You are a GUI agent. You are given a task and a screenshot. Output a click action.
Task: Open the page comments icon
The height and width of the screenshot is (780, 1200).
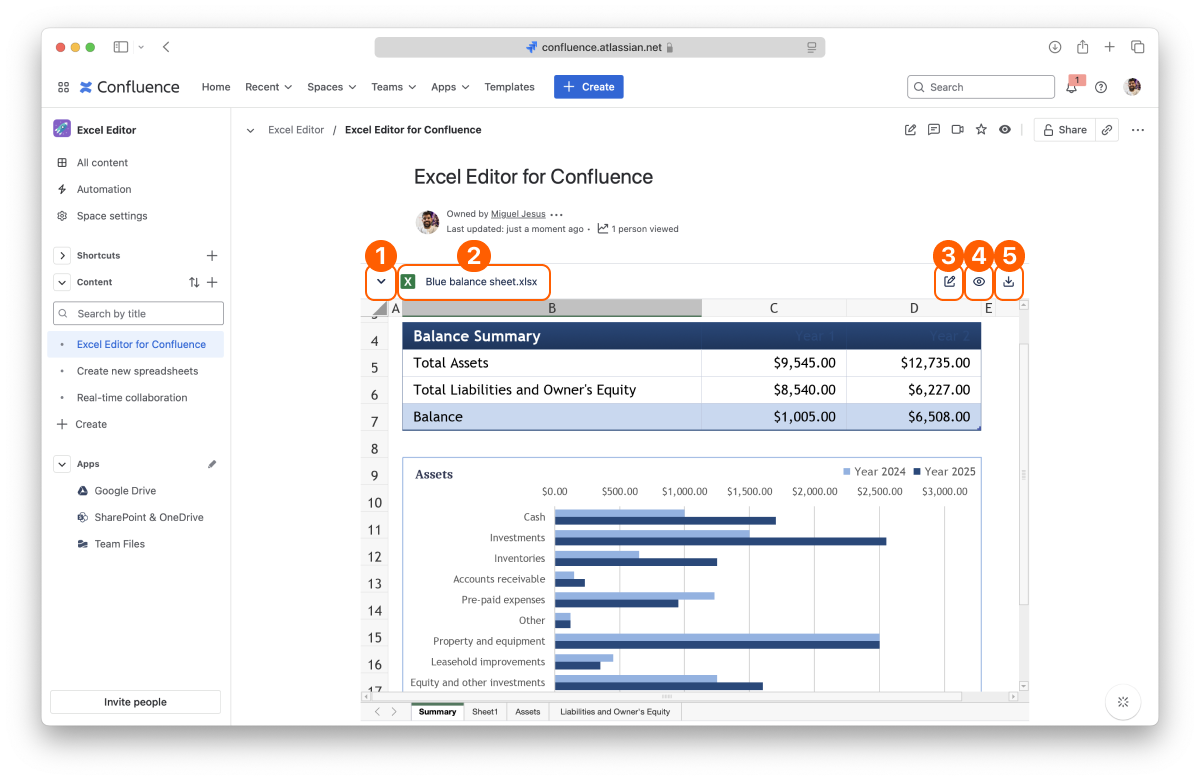(934, 130)
